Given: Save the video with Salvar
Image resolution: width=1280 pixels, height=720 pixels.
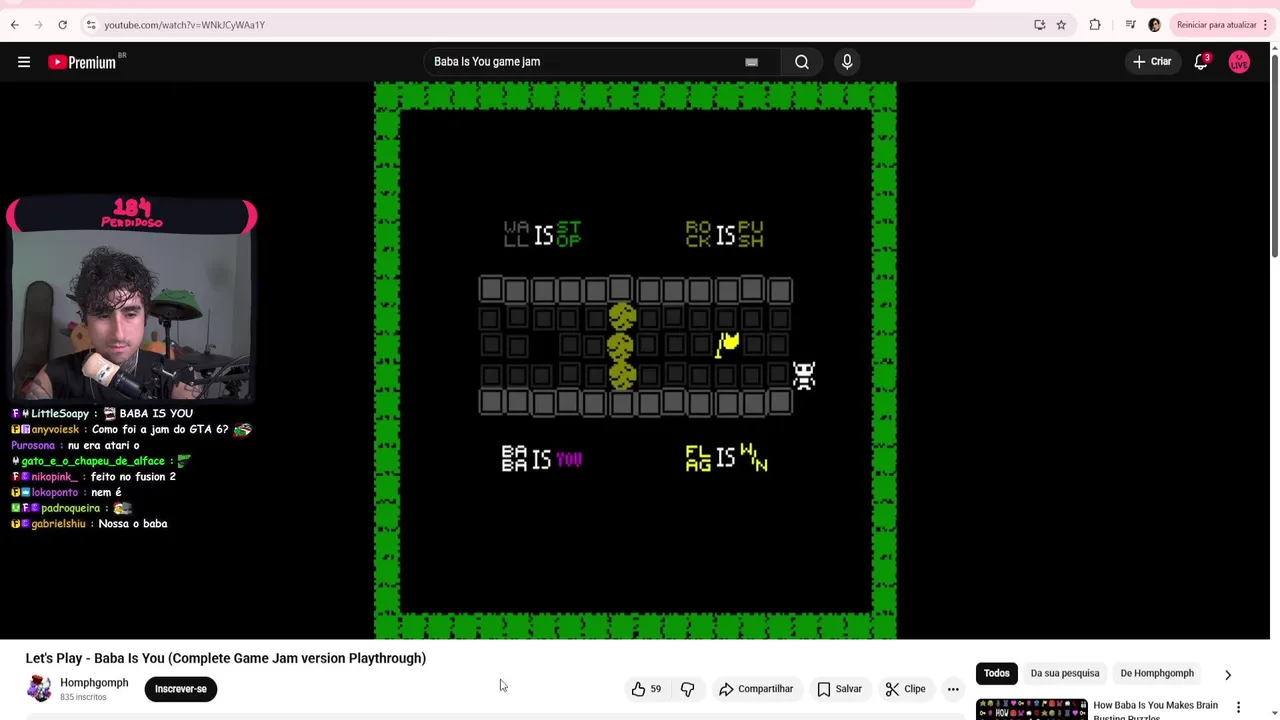Looking at the screenshot, I should coord(839,689).
